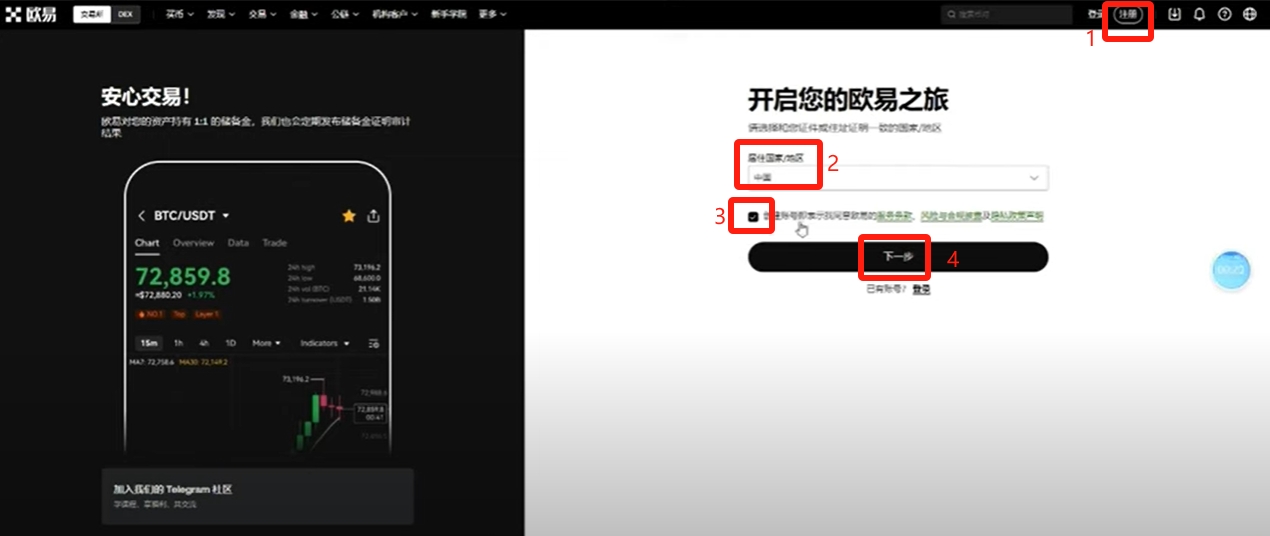Click the chart settings icon beside Indicators

pyautogui.click(x=374, y=343)
